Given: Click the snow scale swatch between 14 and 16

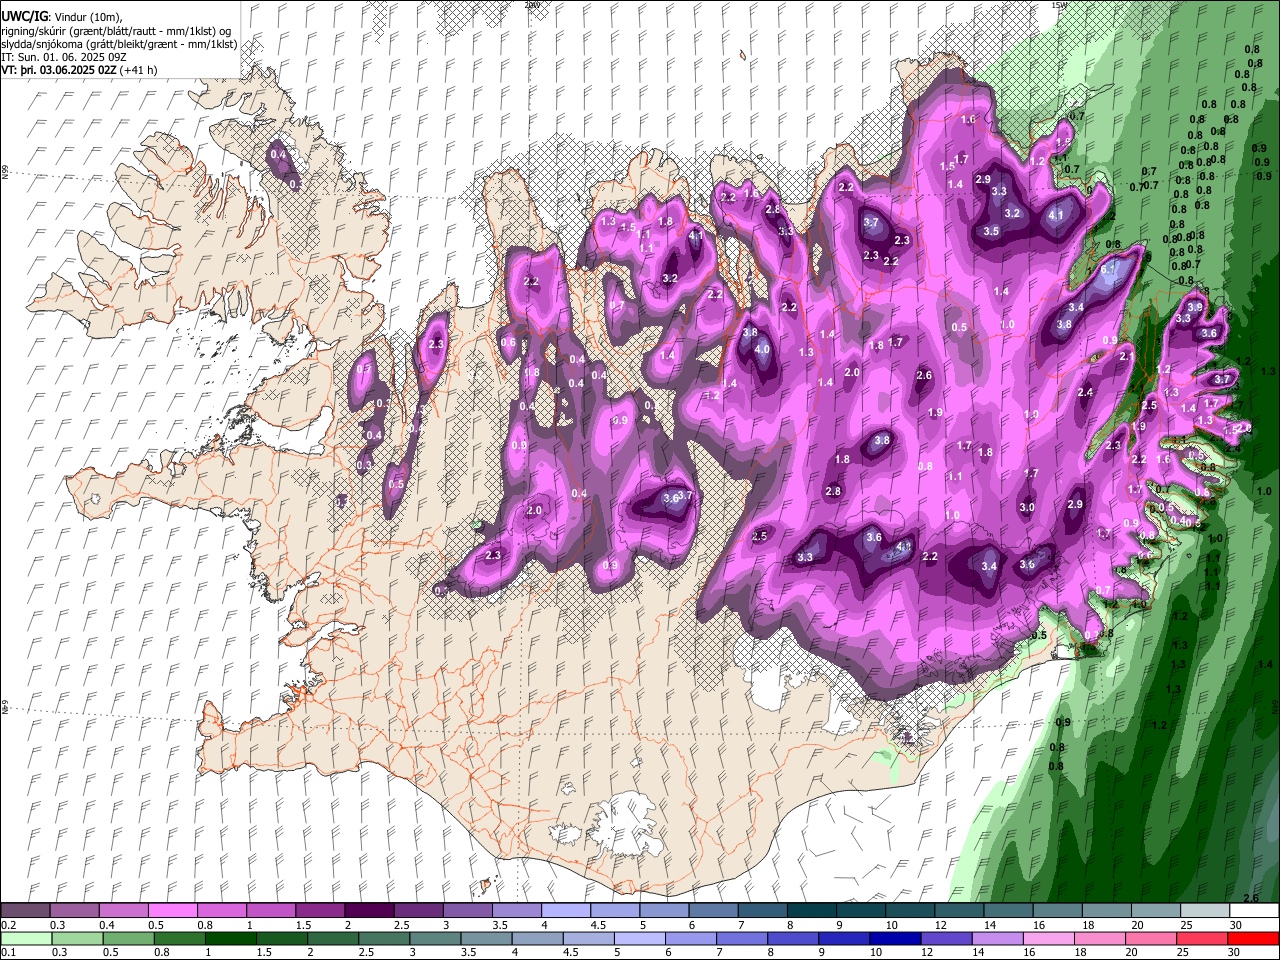Looking at the screenshot, I should tap(1007, 911).
